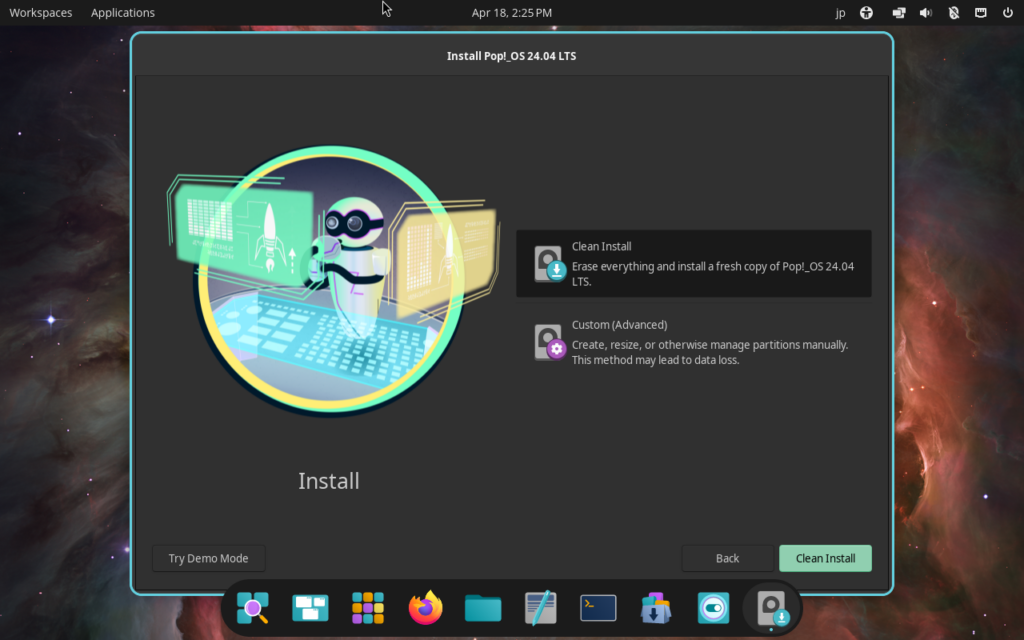
Task: Click the Try Demo Mode button
Action: (208, 558)
